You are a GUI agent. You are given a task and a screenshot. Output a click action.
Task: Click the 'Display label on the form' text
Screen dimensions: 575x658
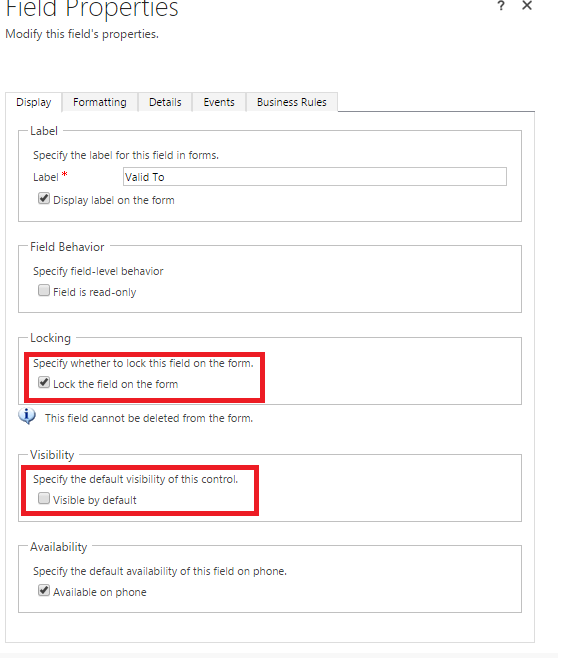pos(114,201)
